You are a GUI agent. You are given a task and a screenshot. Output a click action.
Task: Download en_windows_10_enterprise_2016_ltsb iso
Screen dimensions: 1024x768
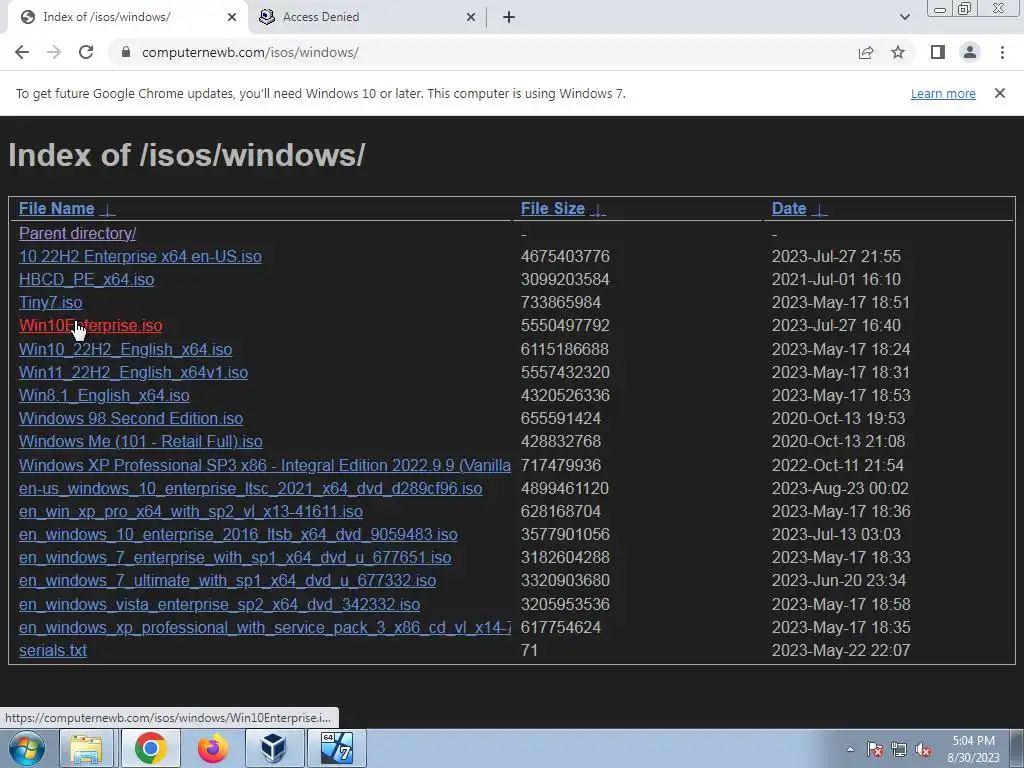(238, 534)
